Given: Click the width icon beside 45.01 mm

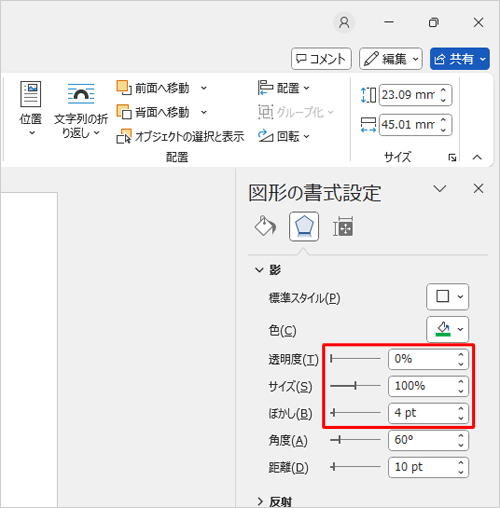Looking at the screenshot, I should point(368,125).
